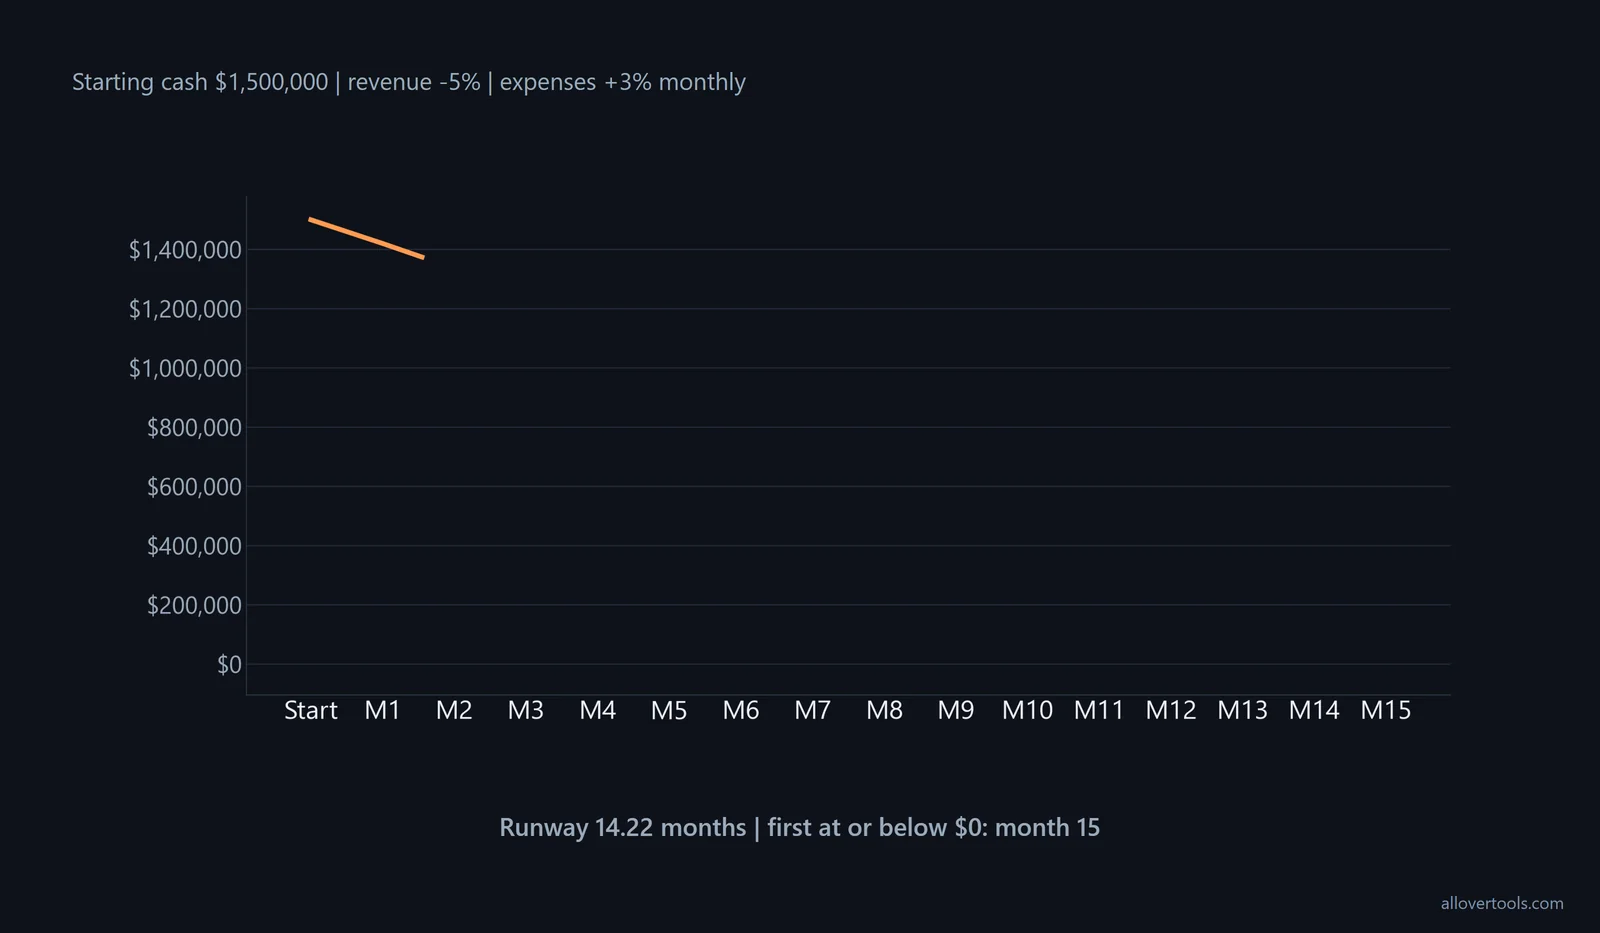Click the $800,000 axis label
This screenshot has width=1600, height=933.
tap(194, 428)
